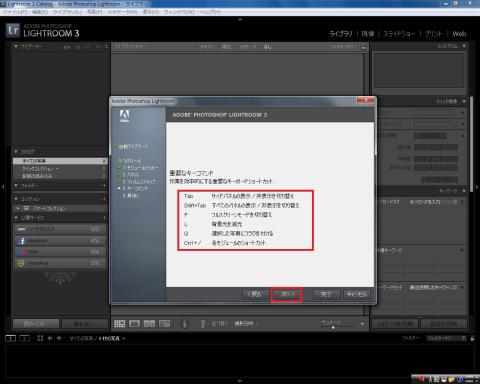Select Survey view icon in toolbar
Viewport: 480px width, 384px height.
tap(164, 323)
